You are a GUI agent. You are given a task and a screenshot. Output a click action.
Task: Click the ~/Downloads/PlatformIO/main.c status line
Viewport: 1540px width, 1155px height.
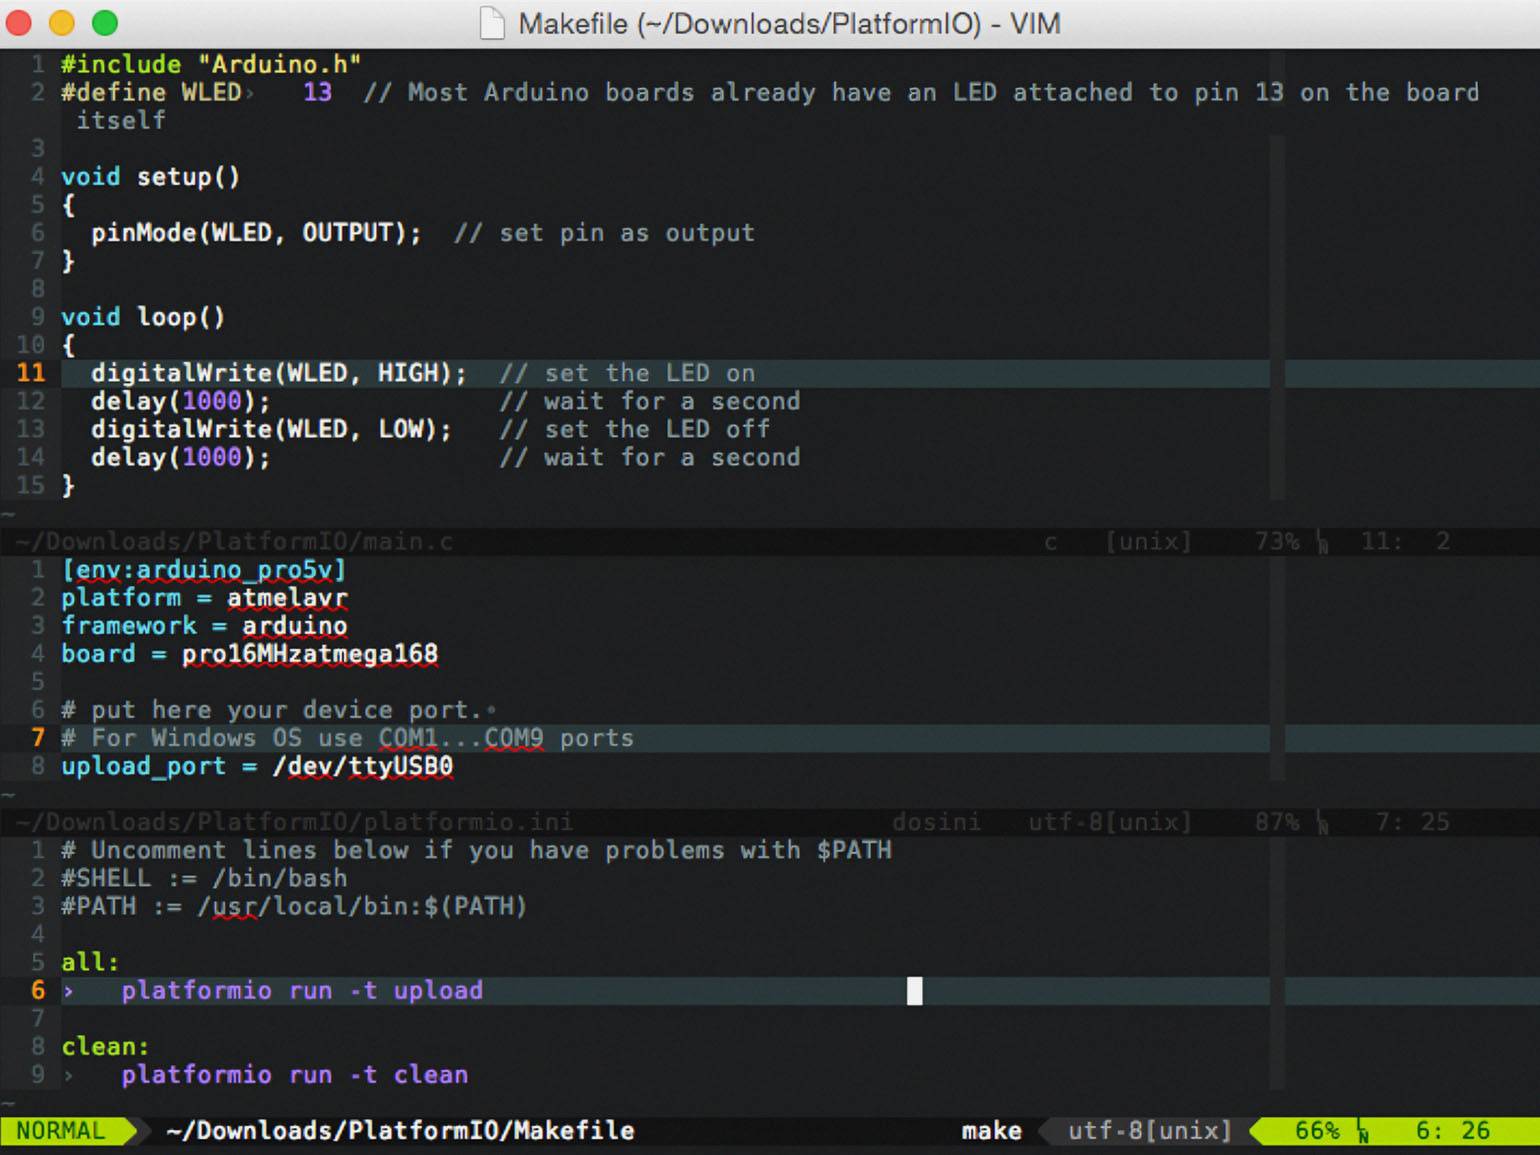pyautogui.click(x=234, y=542)
